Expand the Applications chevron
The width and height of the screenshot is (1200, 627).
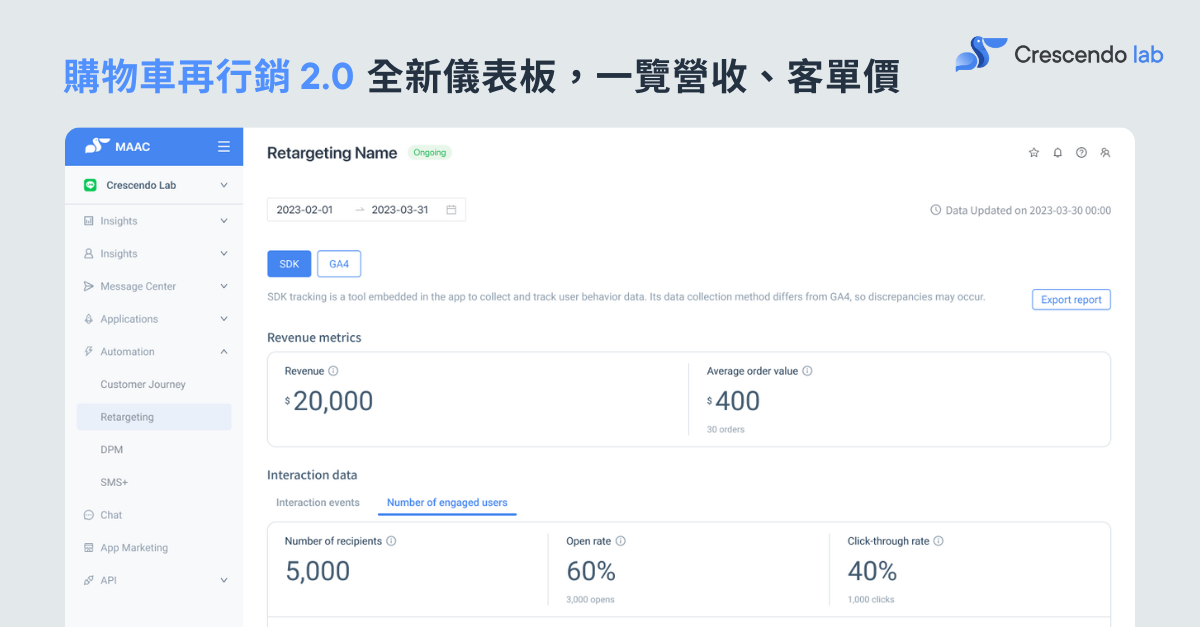pos(224,319)
